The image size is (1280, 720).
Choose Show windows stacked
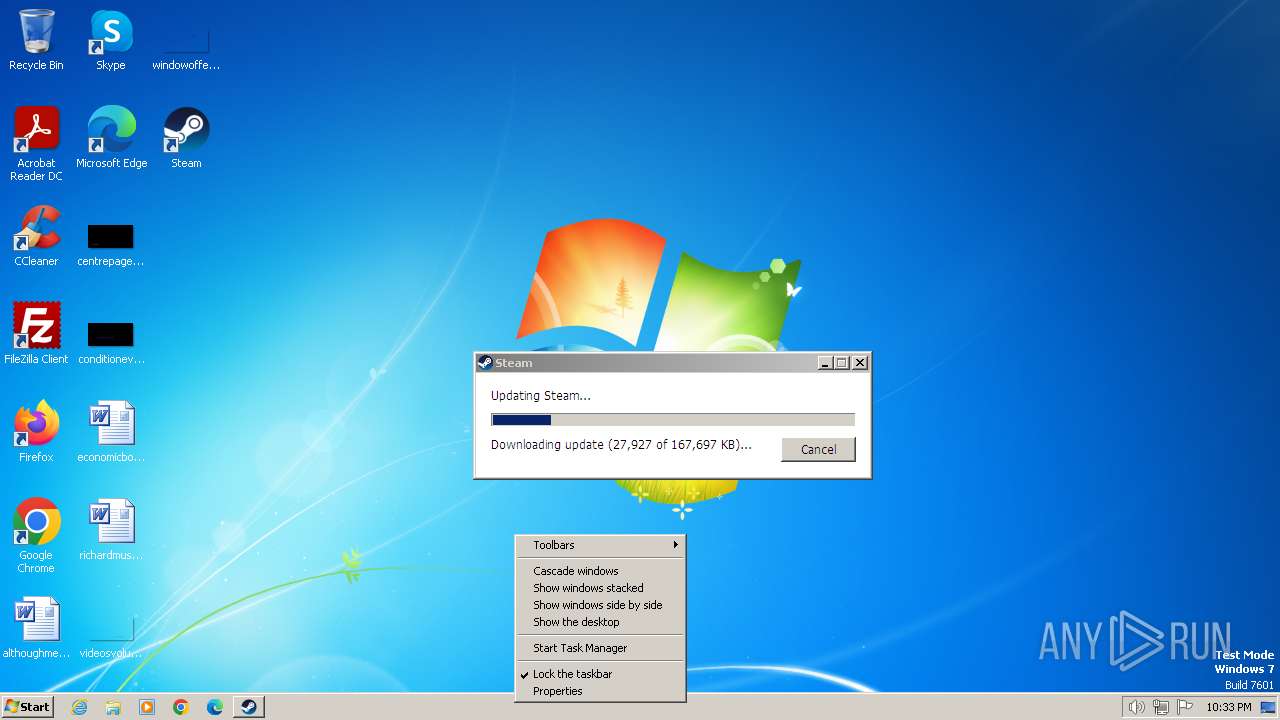click(600, 588)
